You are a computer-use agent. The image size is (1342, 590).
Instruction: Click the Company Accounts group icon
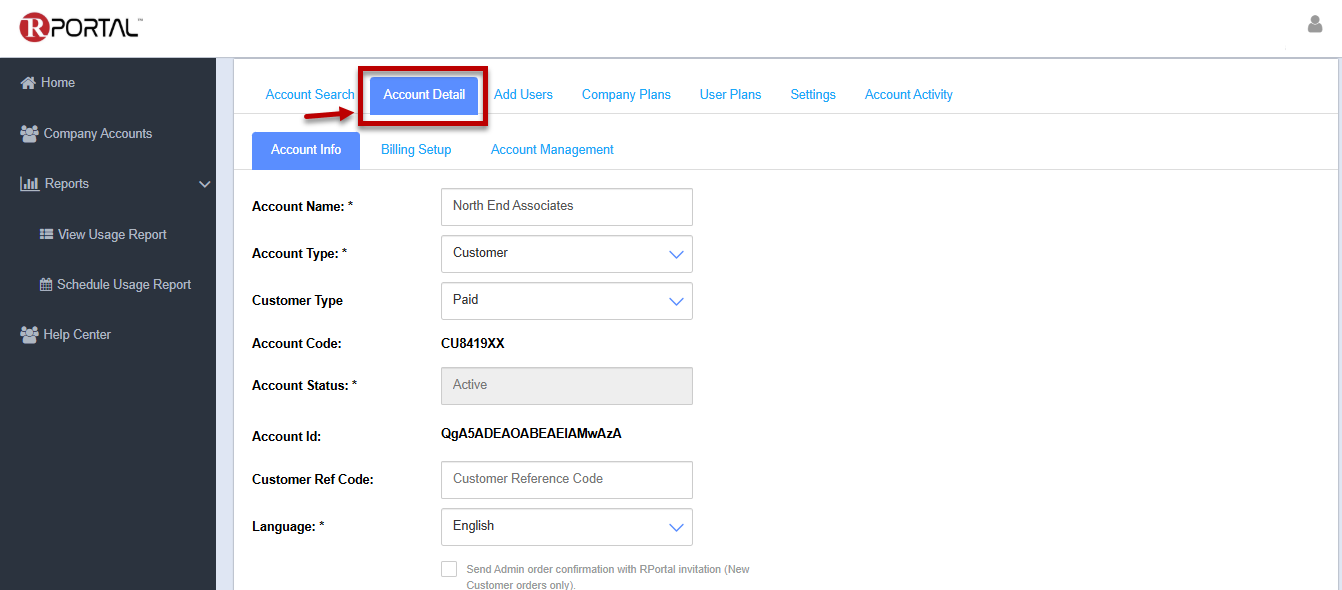pyautogui.click(x=29, y=133)
